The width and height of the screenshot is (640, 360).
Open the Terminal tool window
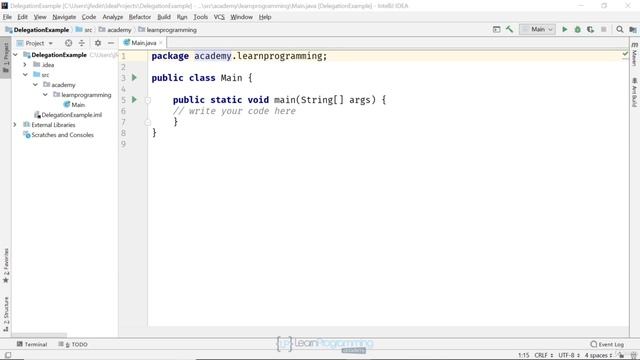pyautogui.click(x=32, y=344)
